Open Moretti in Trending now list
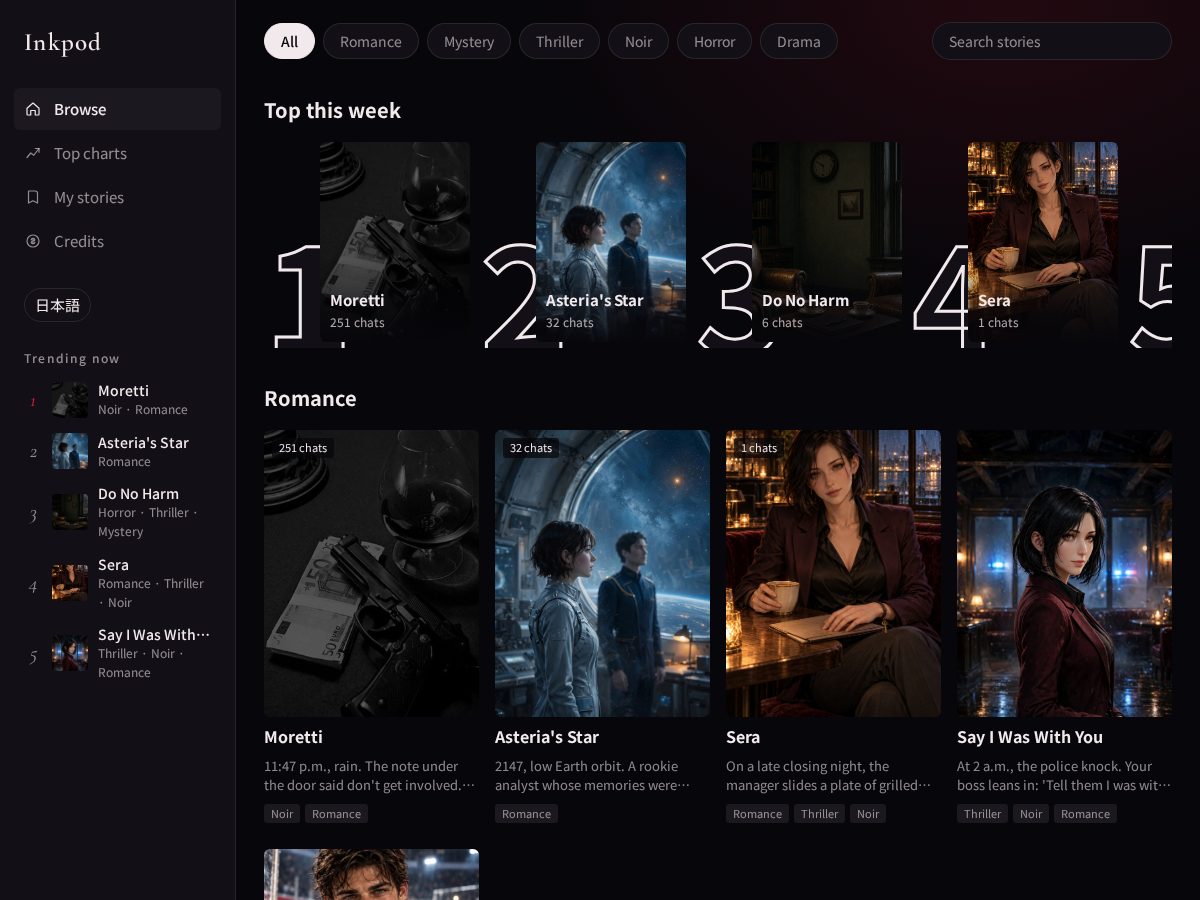Screen dimensions: 1200x900 click(117, 400)
